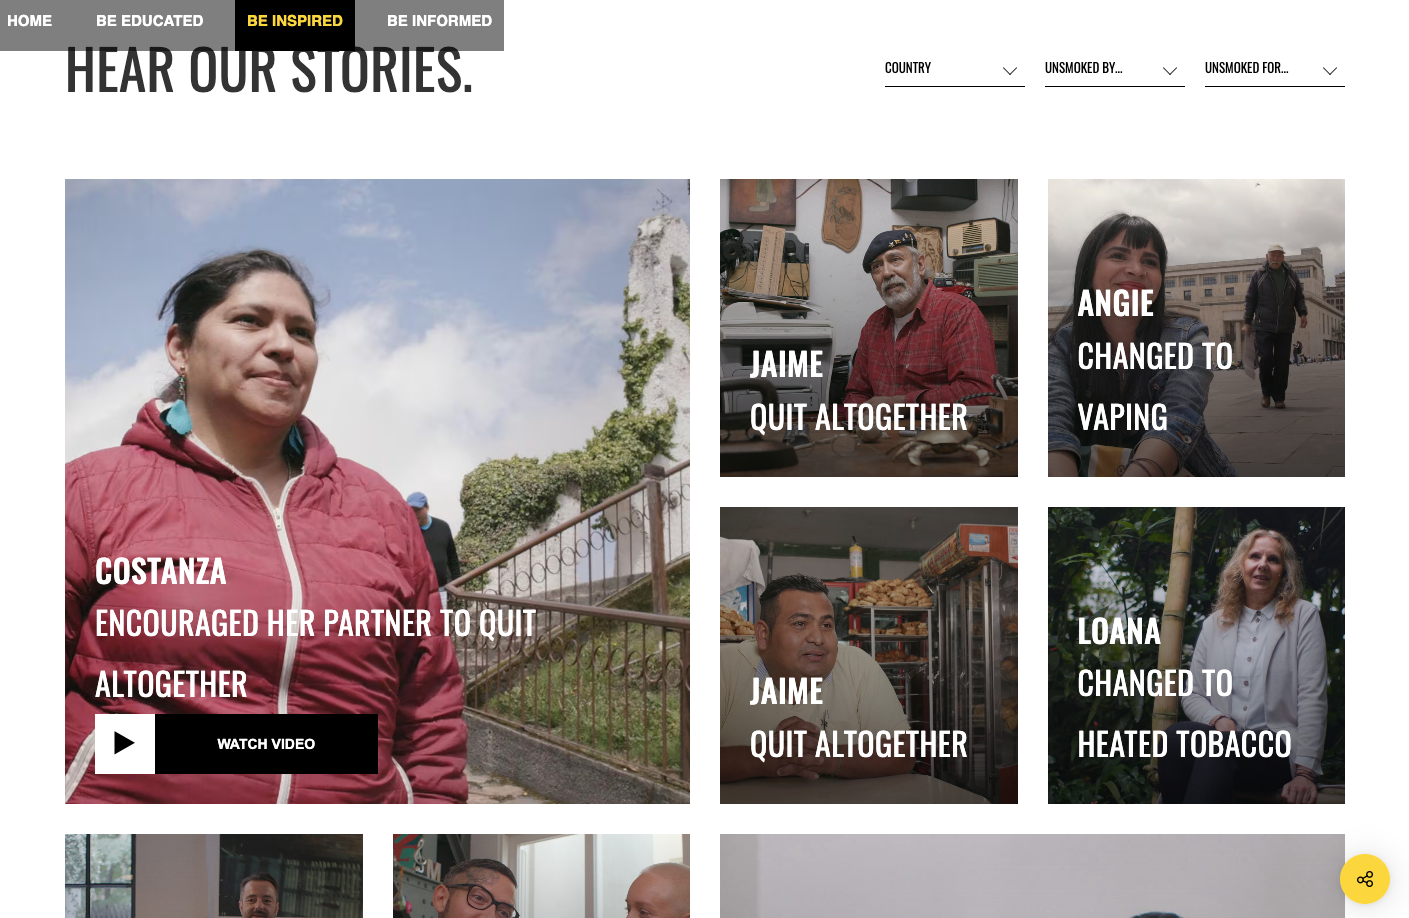
Task: Click the Unsmoked For chevron arrow
Action: 1330,71
